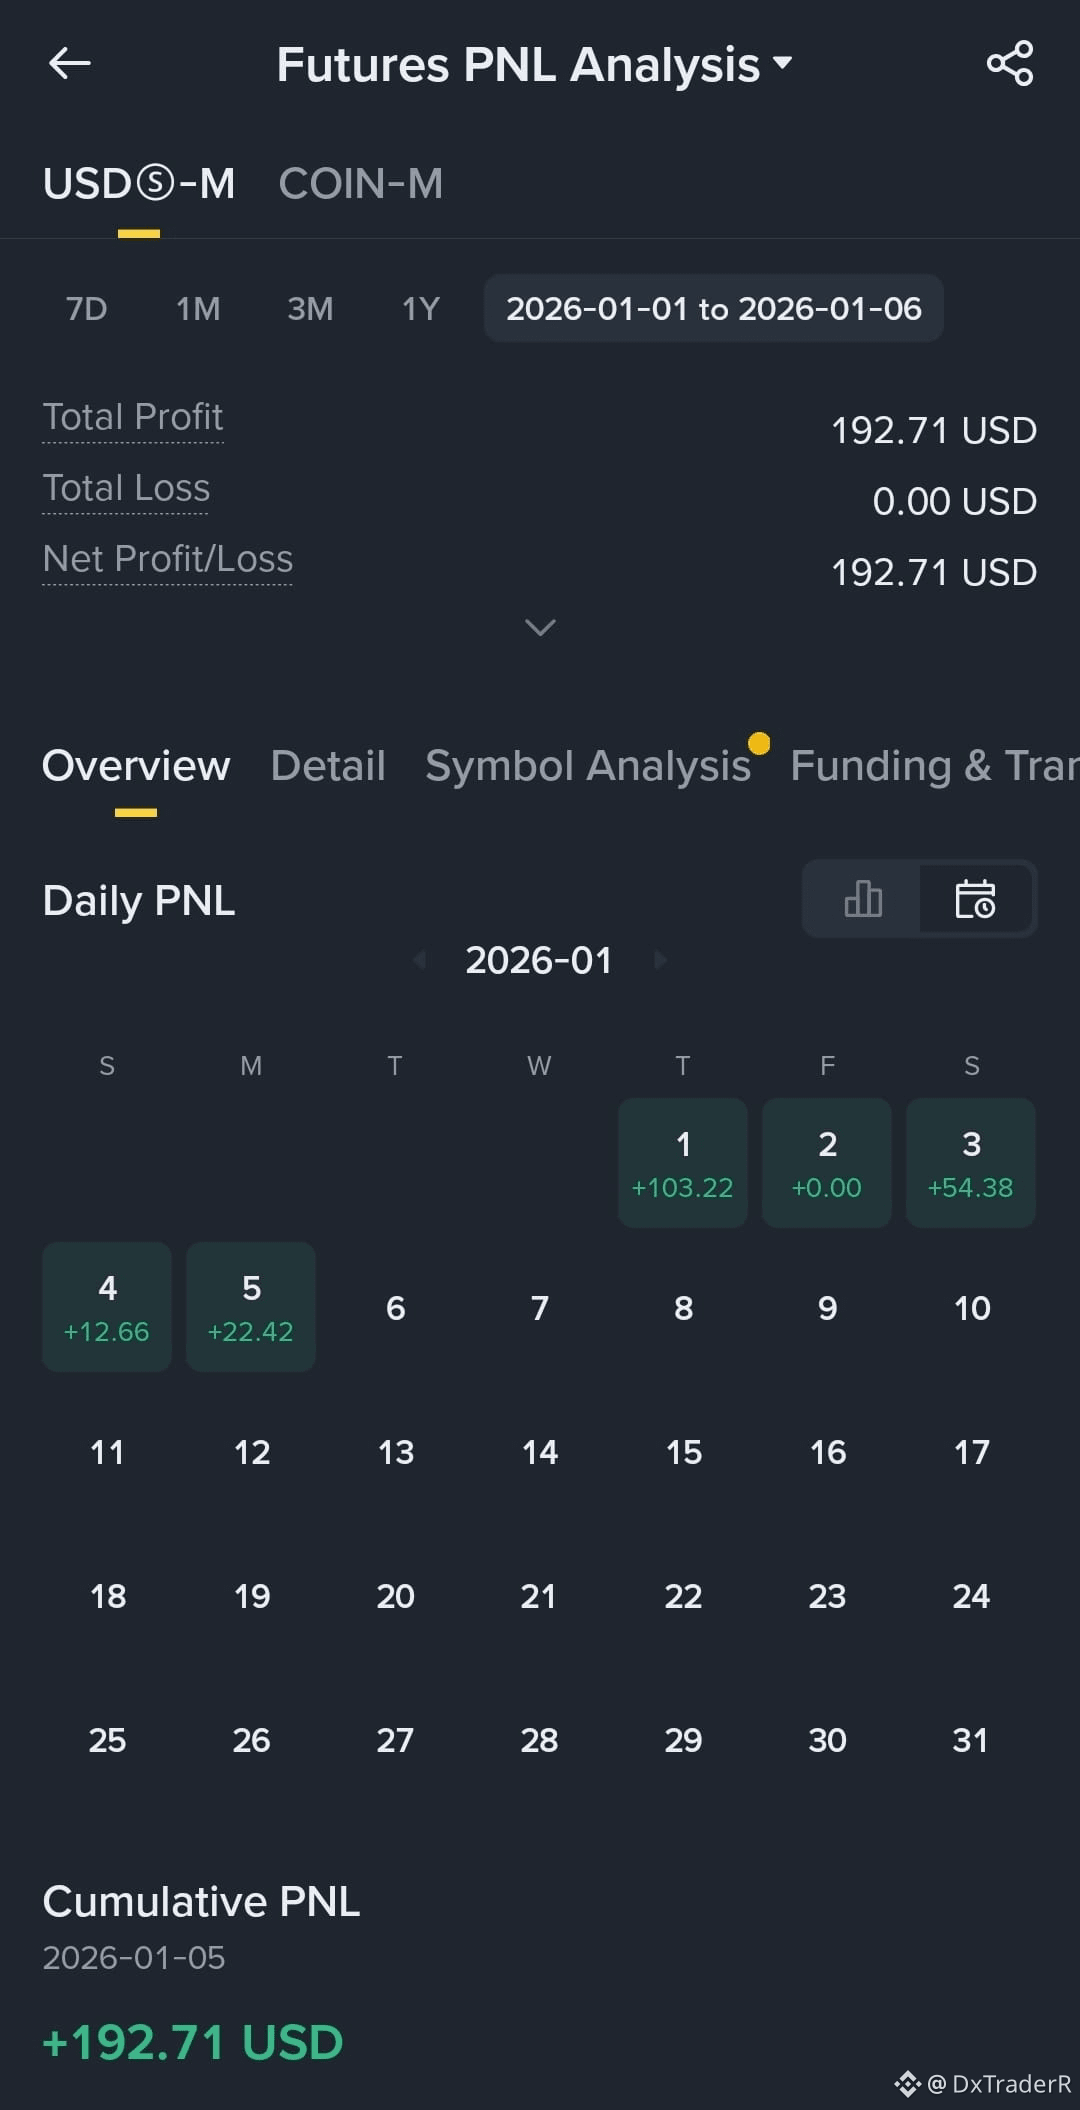Tap the Net Profit/Loss info label
The image size is (1080, 2110).
[x=168, y=559]
